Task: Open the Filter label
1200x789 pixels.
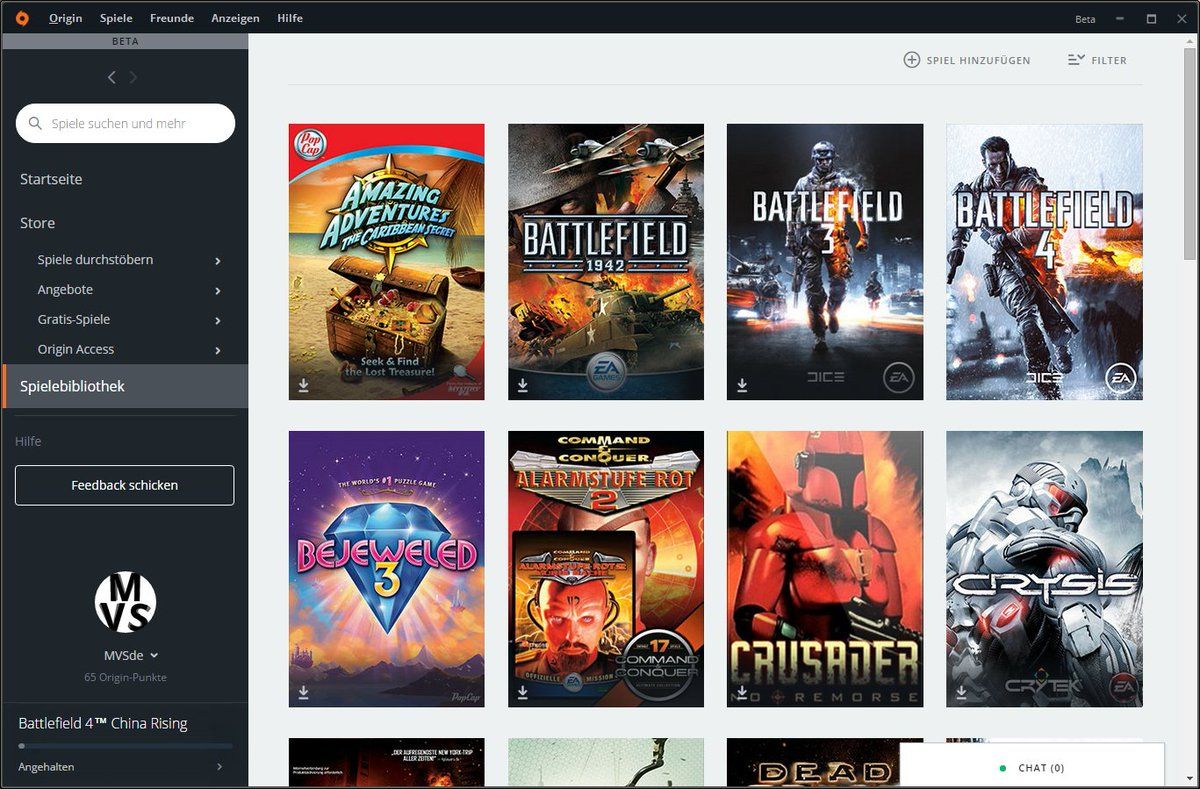Action: point(1109,61)
